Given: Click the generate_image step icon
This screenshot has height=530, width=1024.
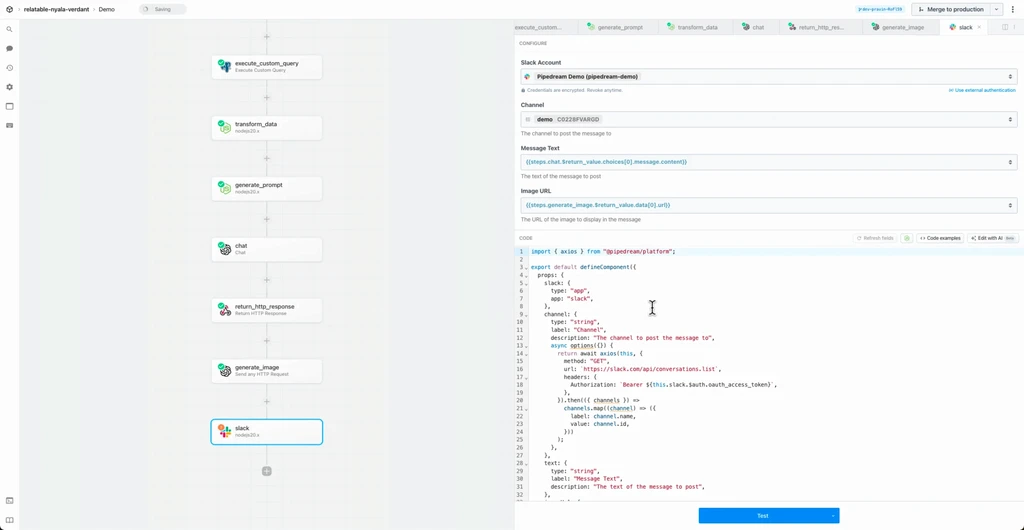Looking at the screenshot, I should point(225,371).
